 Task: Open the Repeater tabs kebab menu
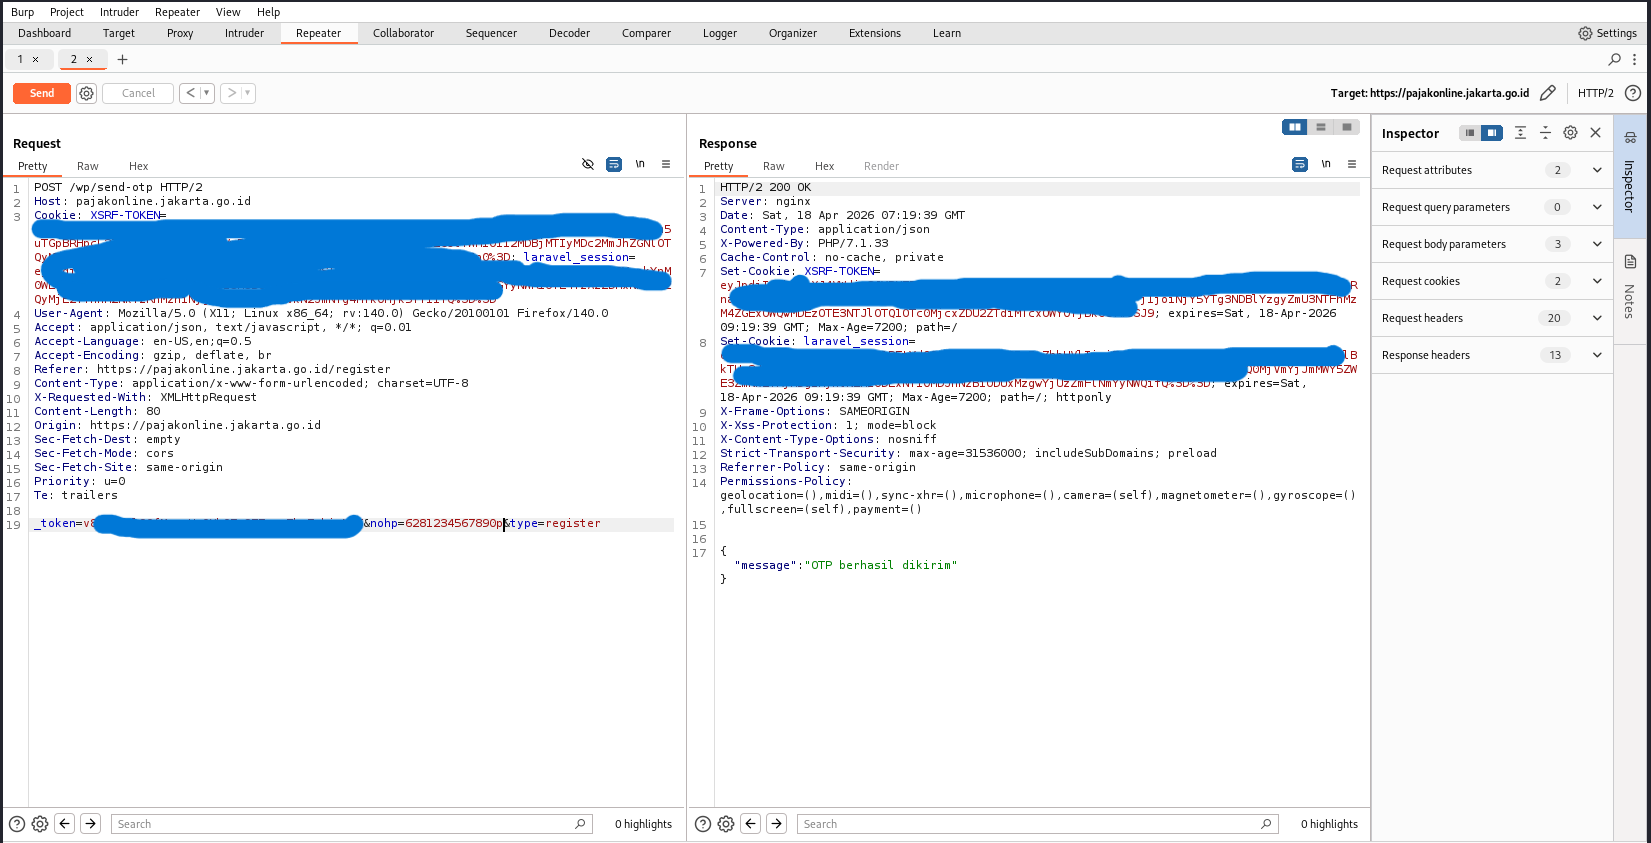click(1635, 59)
